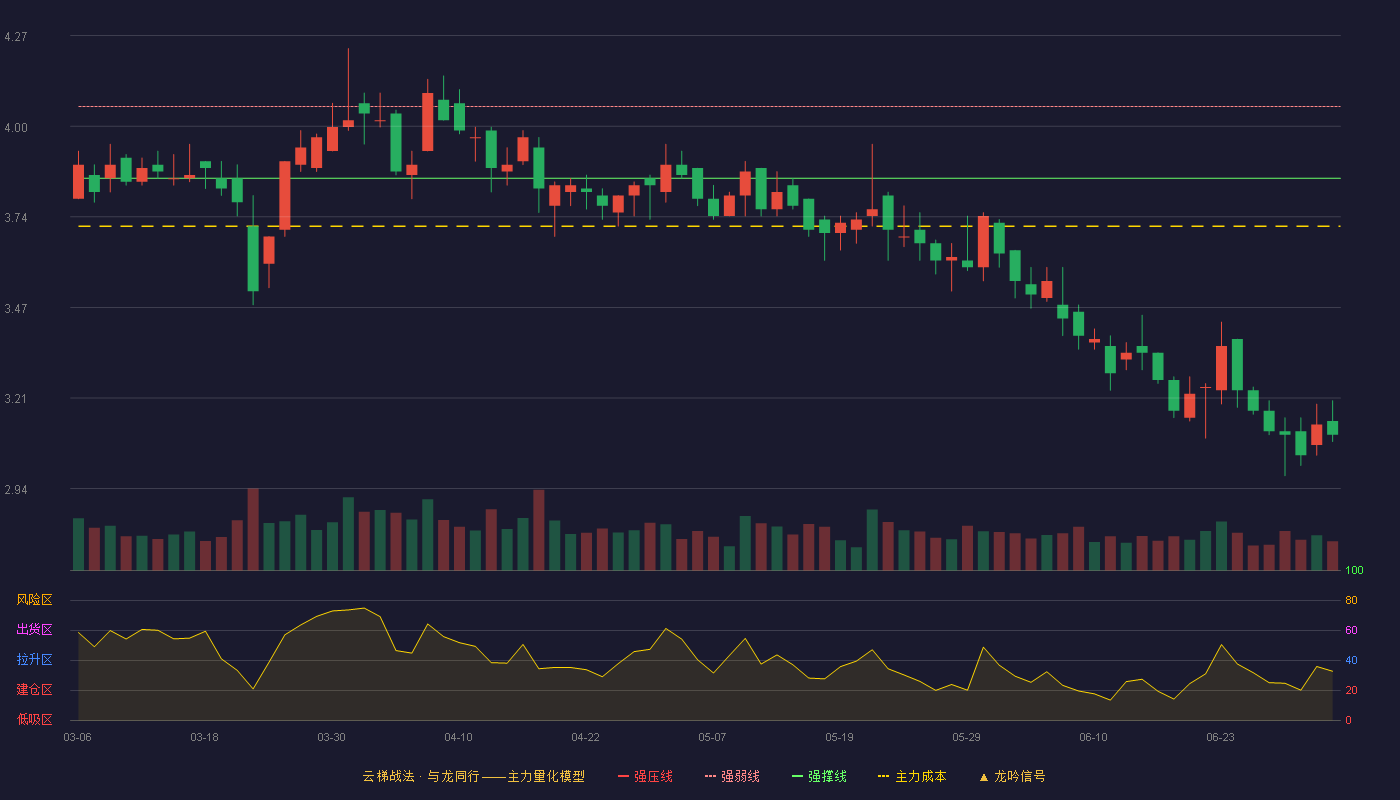The width and height of the screenshot is (1400, 800).
Task: Click the 04-22 date label
Action: coord(585,737)
